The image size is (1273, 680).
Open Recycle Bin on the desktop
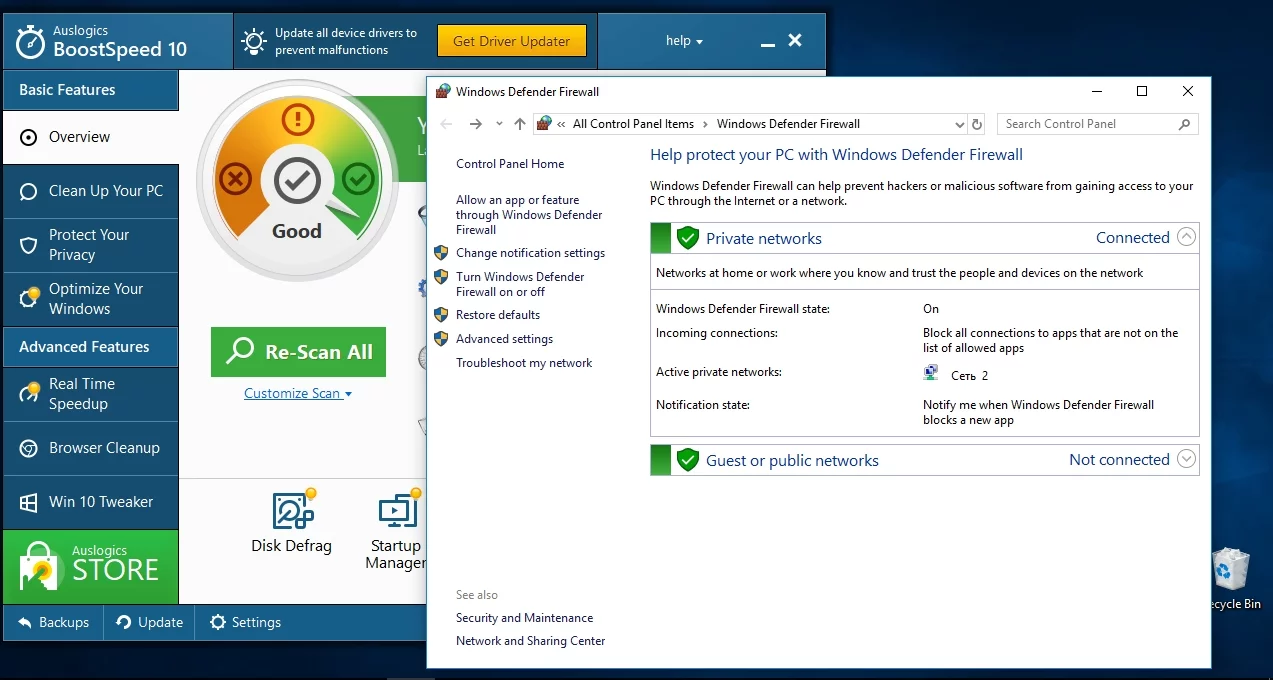[x=1231, y=570]
